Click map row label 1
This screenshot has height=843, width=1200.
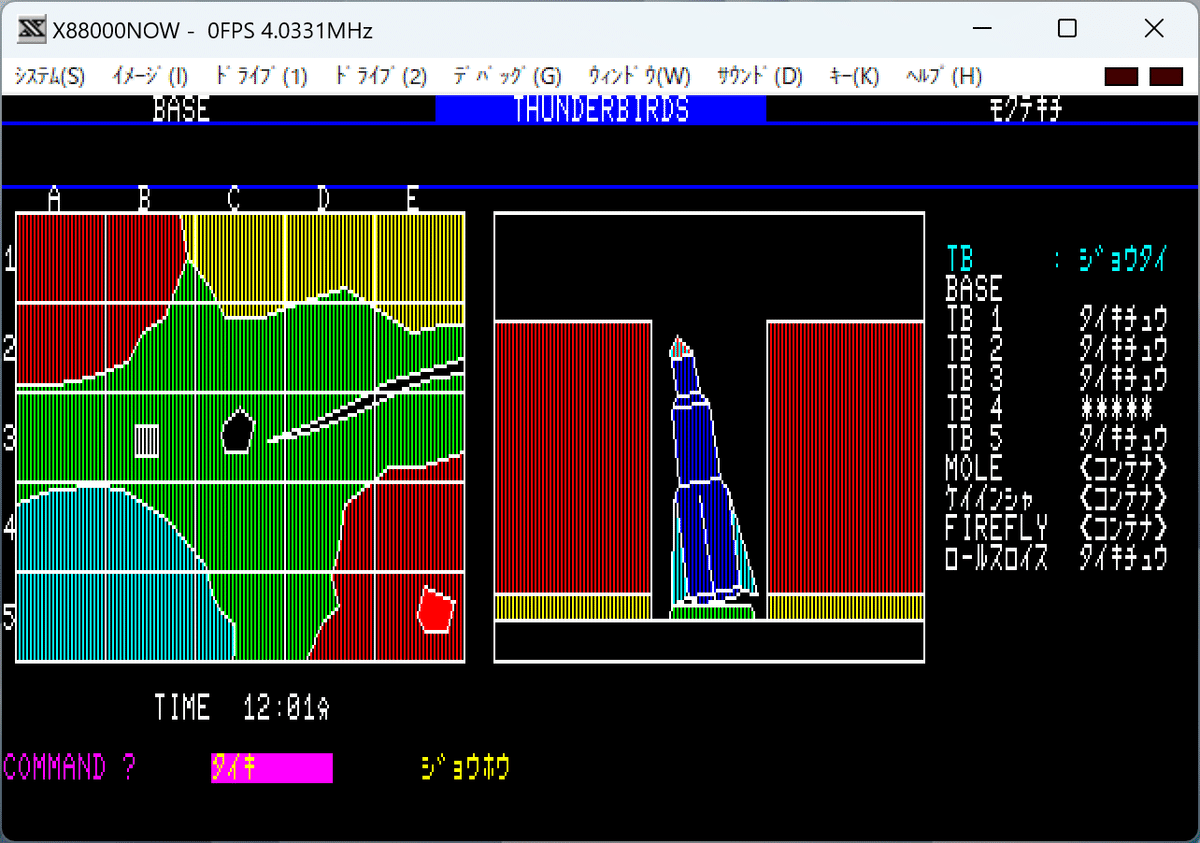point(10,259)
